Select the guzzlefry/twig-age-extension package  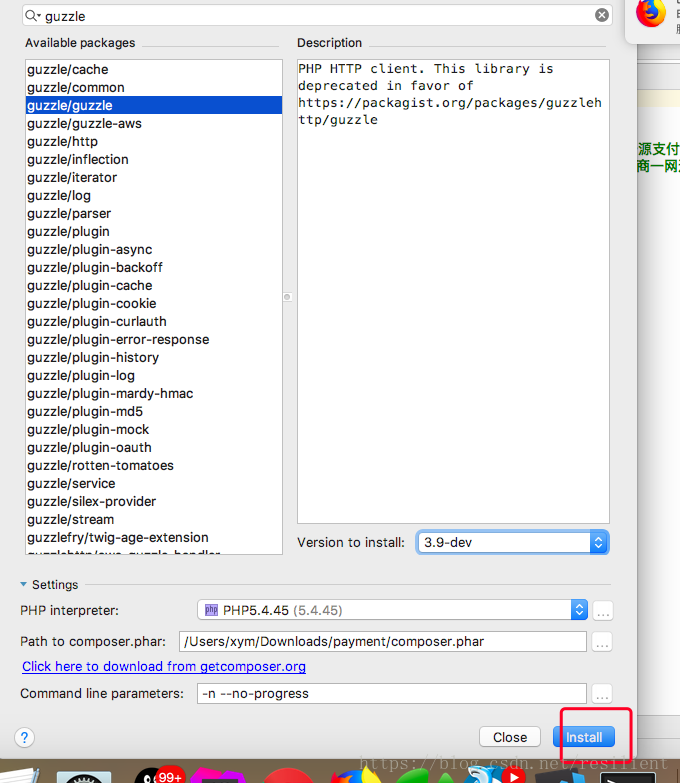[154, 537]
